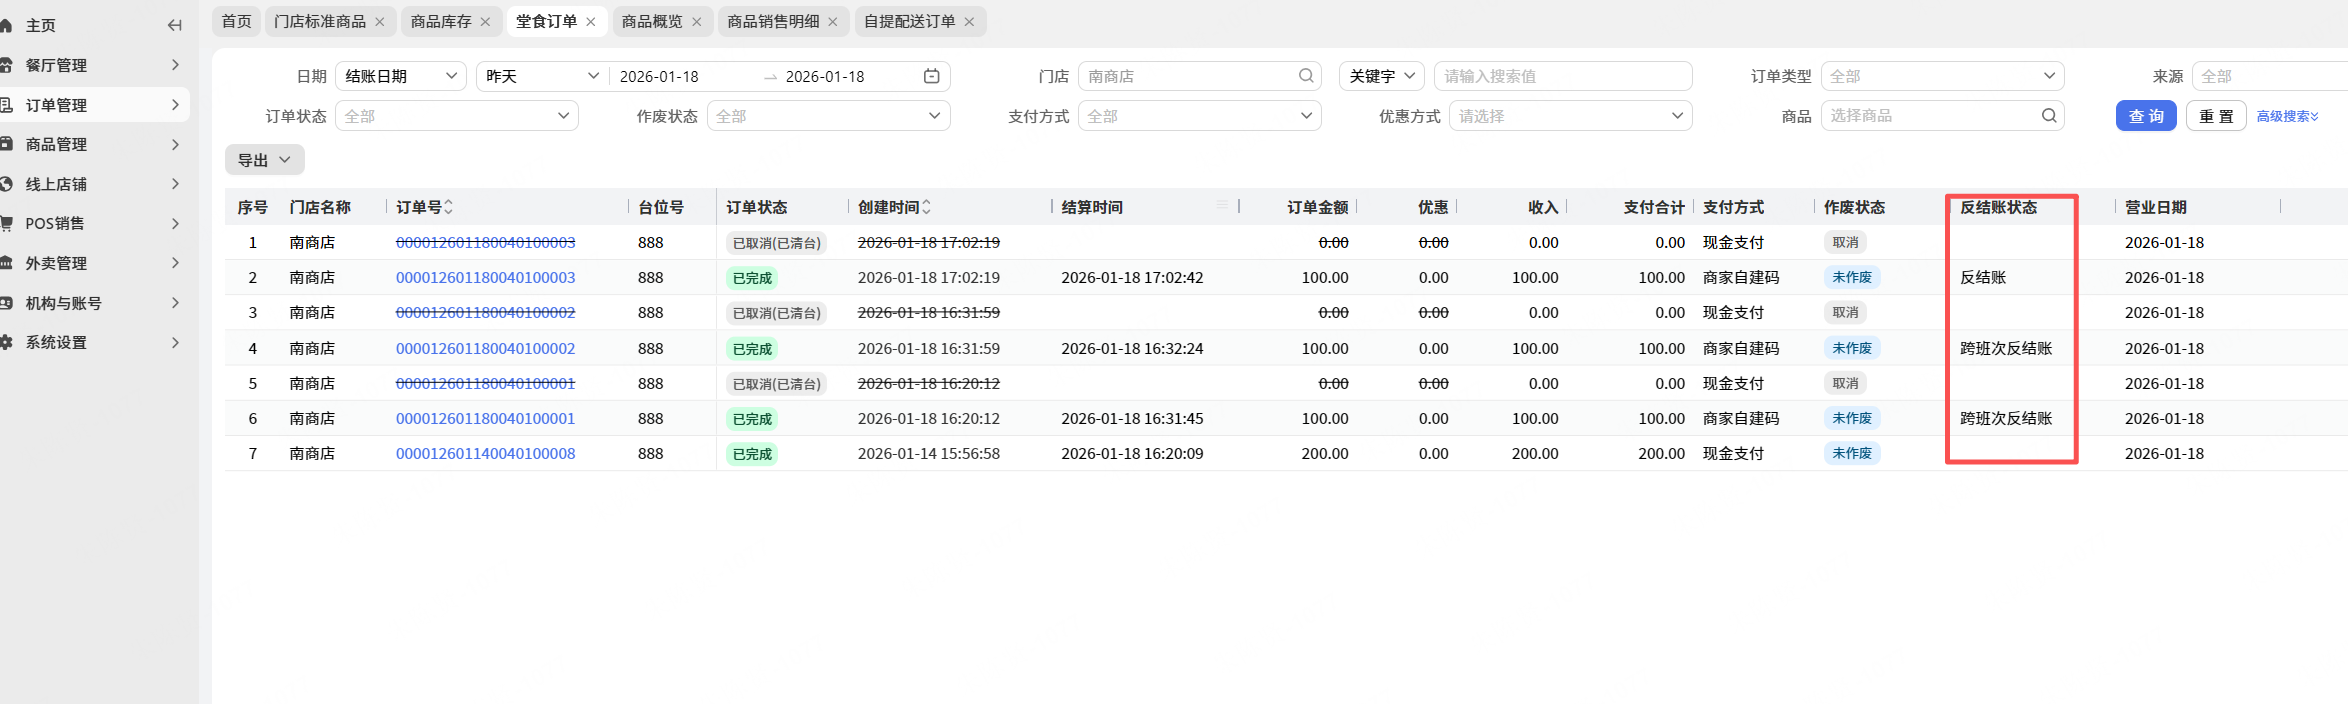Screen dimensions: 2348x704
Task: Click settlement time 2026-01-18 16:20:09
Action: [x=1132, y=454]
